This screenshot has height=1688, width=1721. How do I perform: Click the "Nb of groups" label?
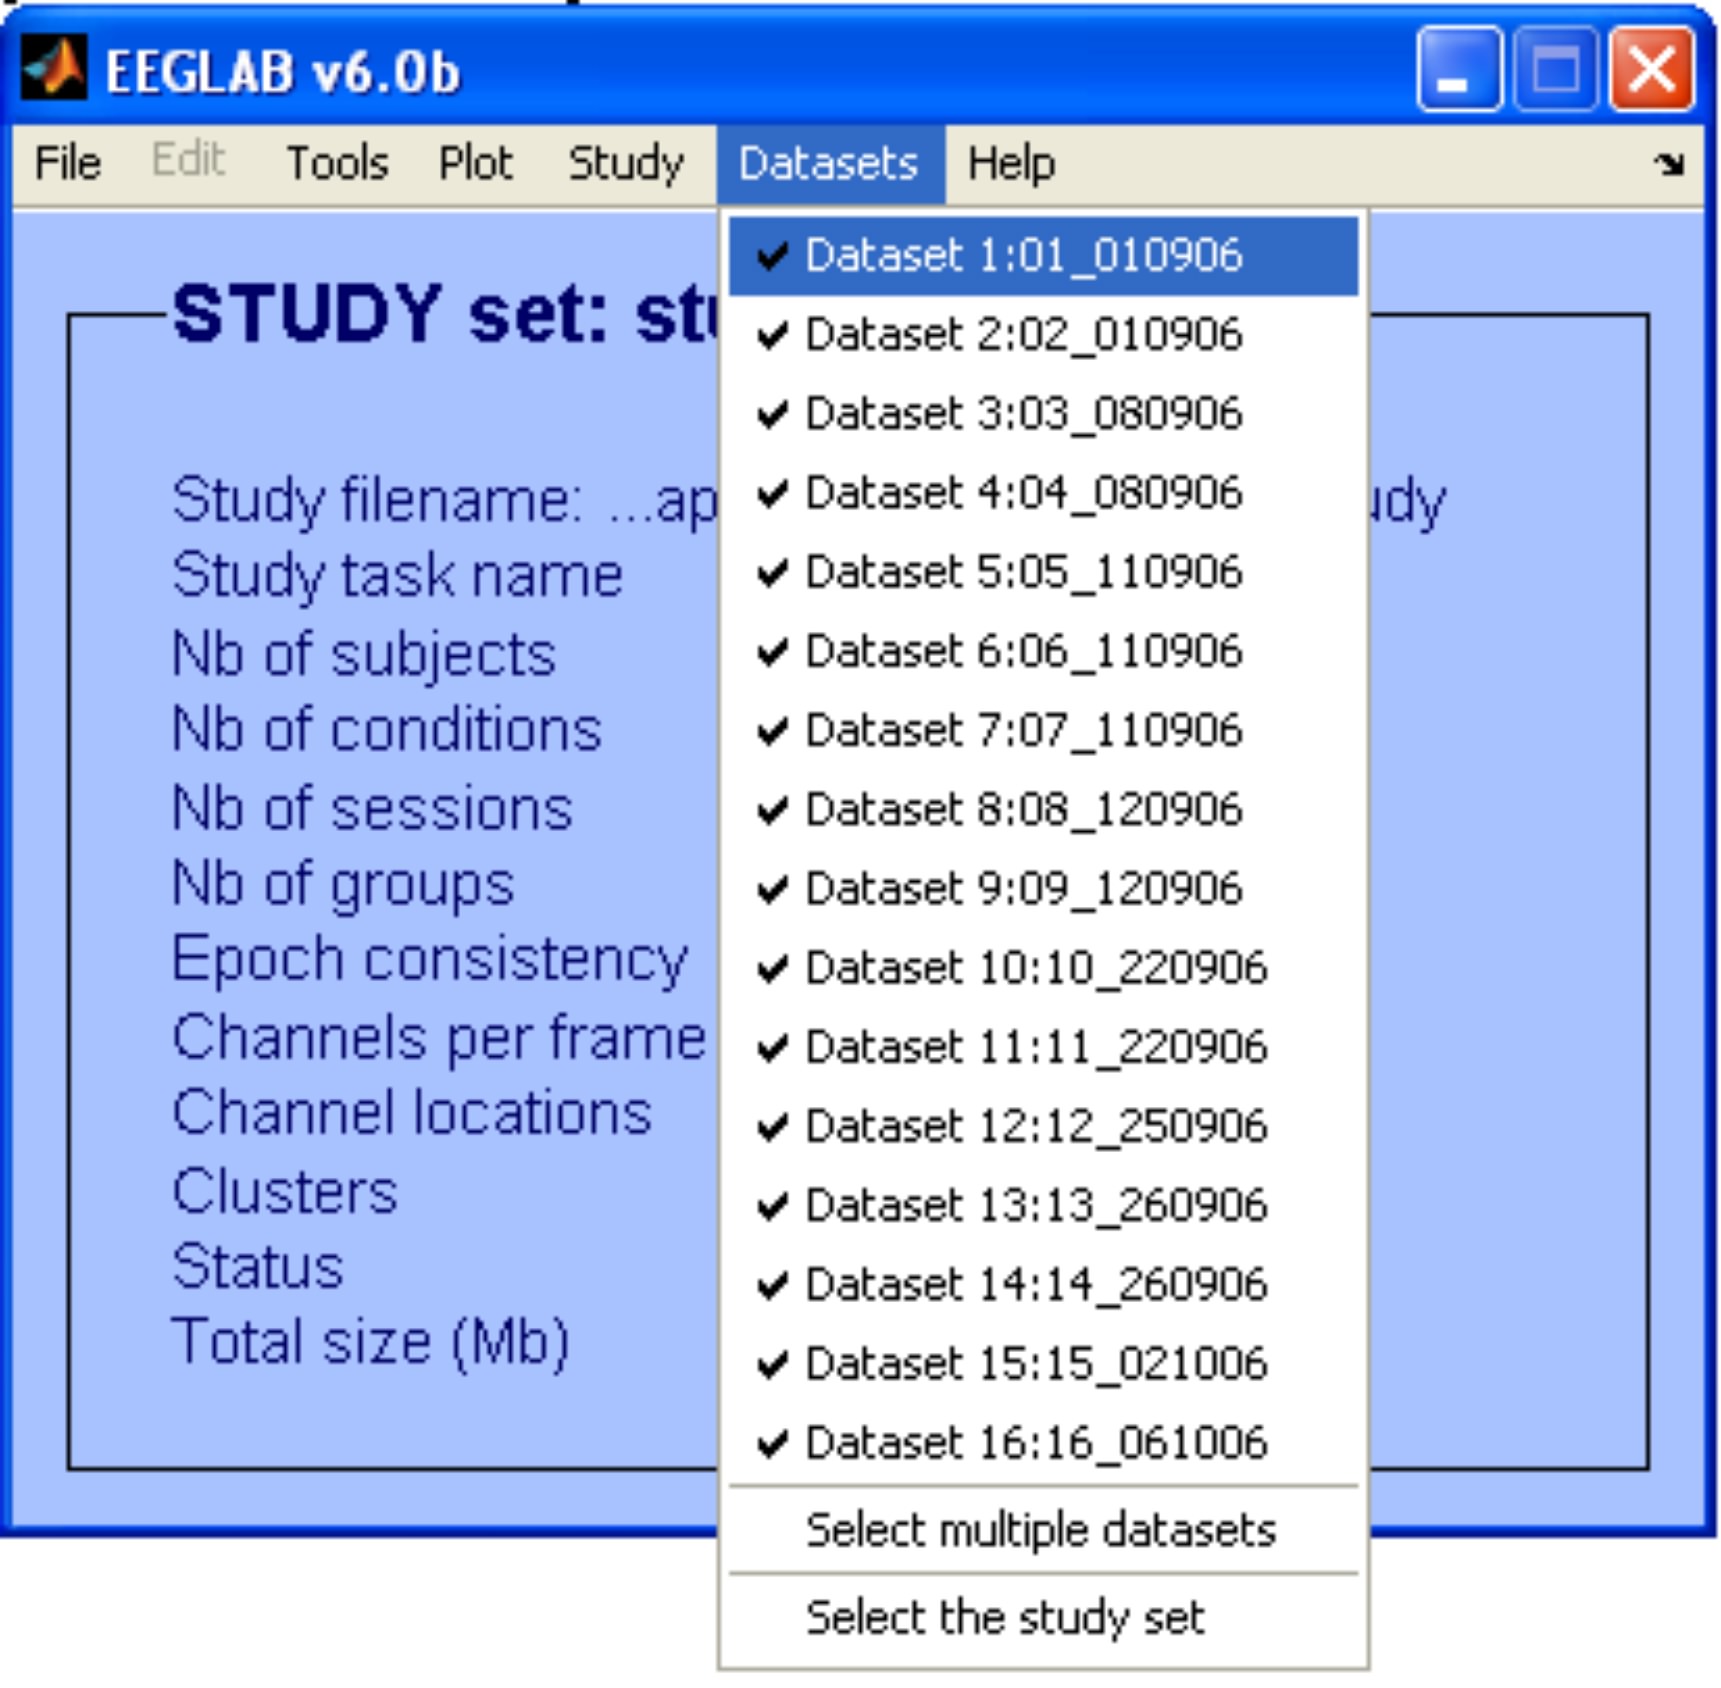tap(343, 887)
